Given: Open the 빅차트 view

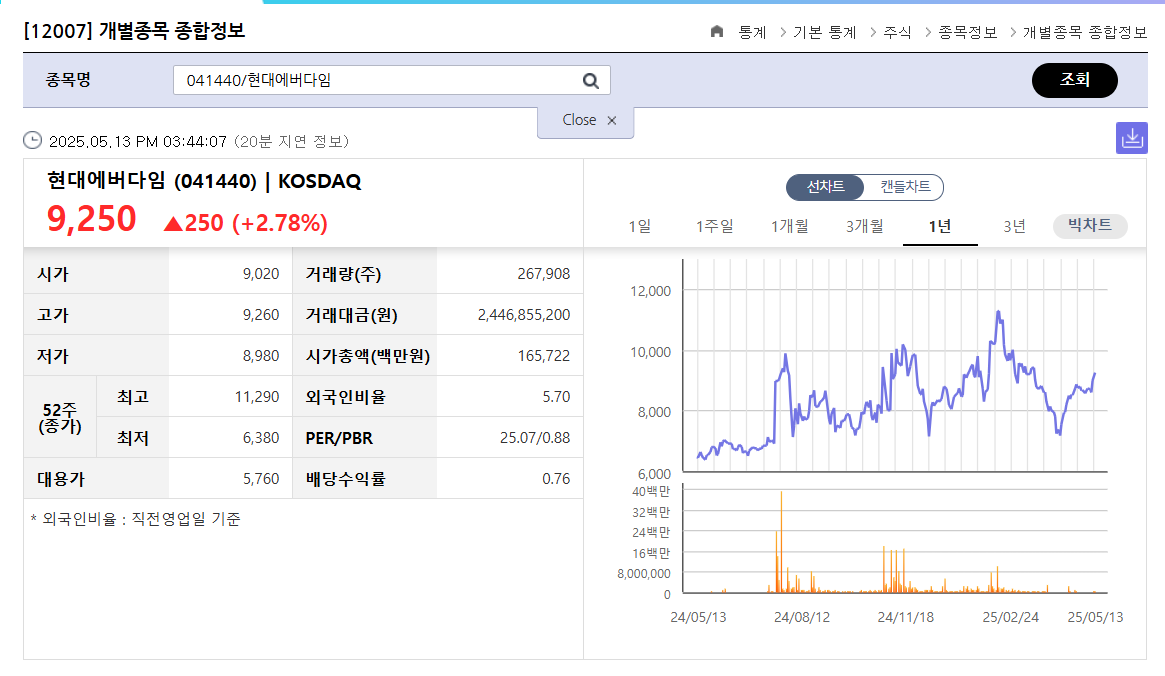Looking at the screenshot, I should tap(1089, 225).
